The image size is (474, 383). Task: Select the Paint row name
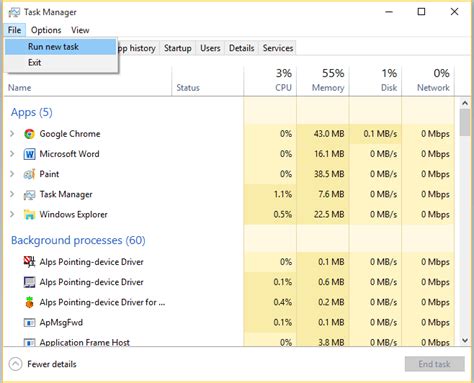49,174
